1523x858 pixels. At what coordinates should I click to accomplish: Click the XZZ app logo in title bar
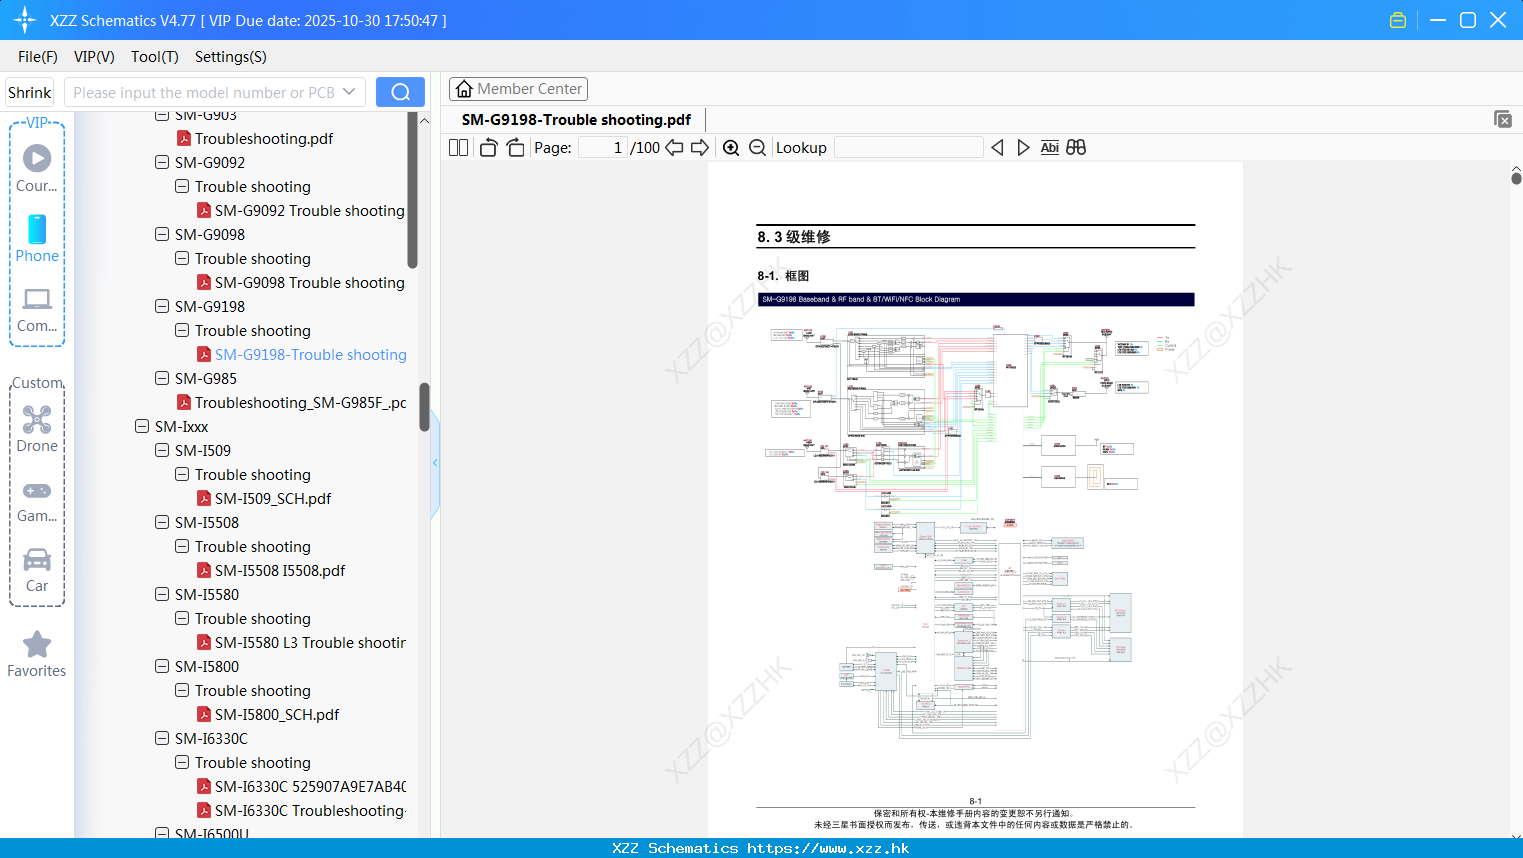pyautogui.click(x=25, y=20)
